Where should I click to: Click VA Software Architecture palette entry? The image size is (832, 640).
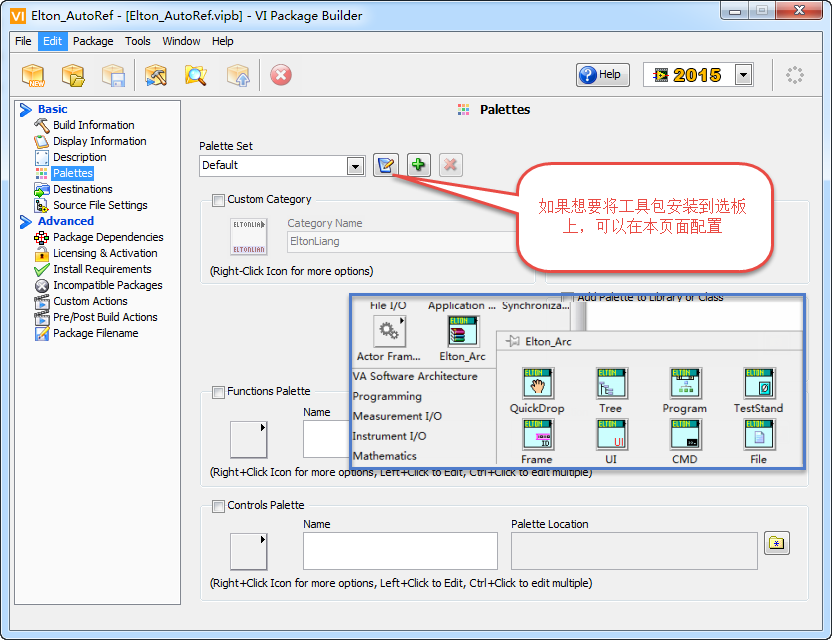[415, 376]
